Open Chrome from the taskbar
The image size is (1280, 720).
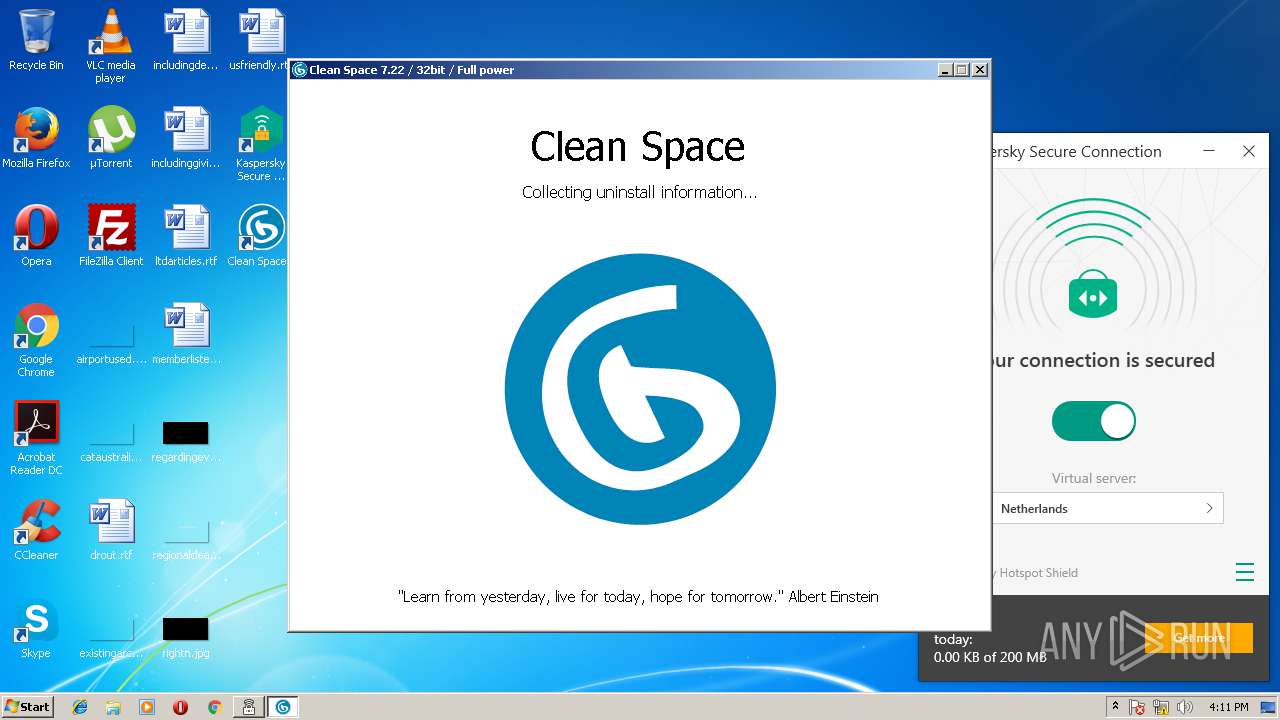[214, 707]
